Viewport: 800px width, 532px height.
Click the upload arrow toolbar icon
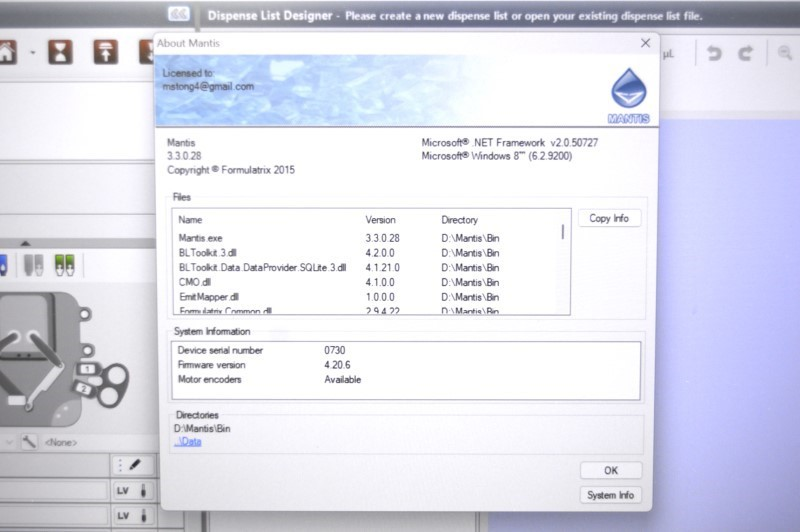coord(106,52)
